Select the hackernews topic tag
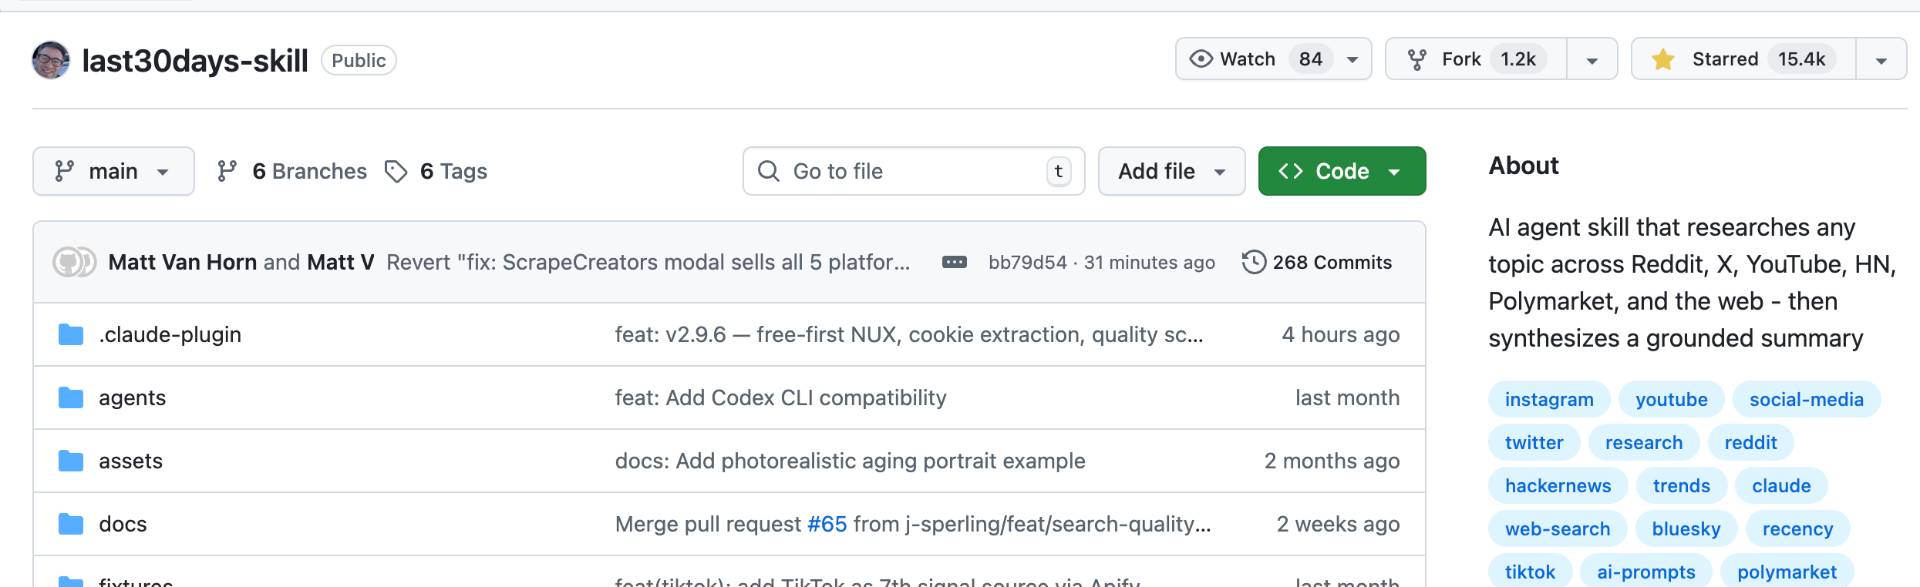Image resolution: width=1920 pixels, height=587 pixels. click(x=1558, y=485)
